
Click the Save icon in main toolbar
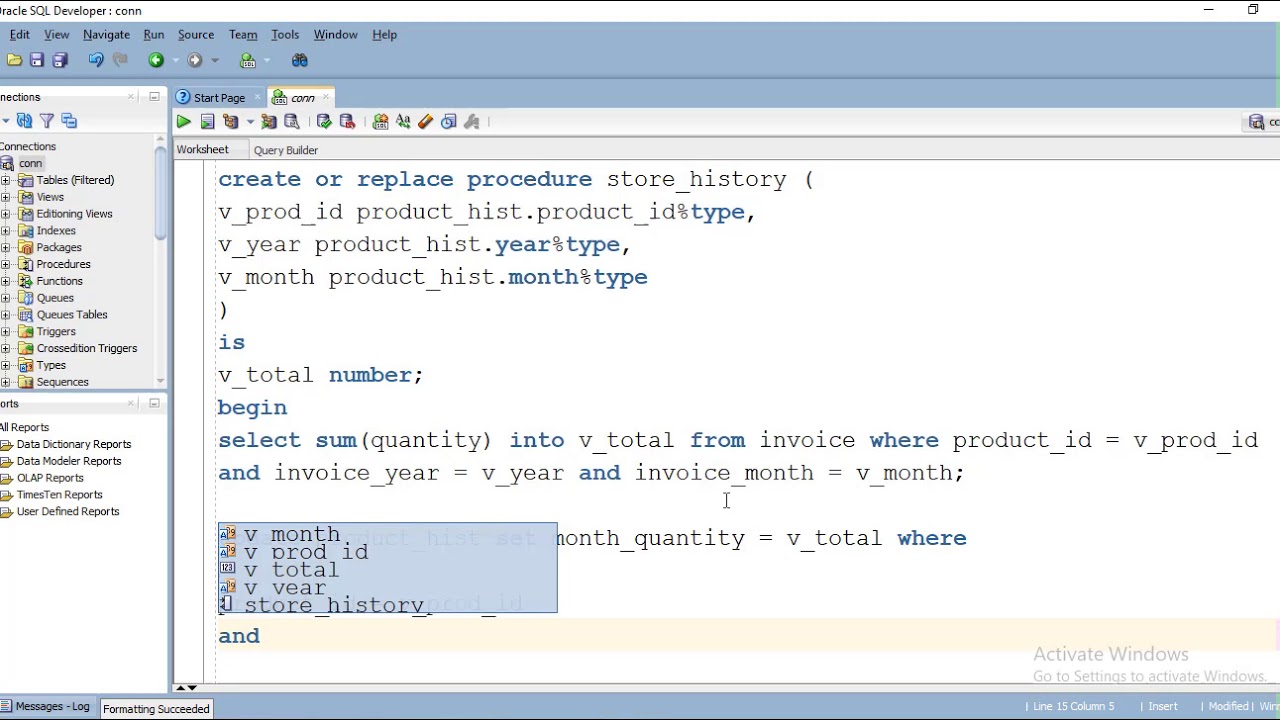tap(37, 61)
